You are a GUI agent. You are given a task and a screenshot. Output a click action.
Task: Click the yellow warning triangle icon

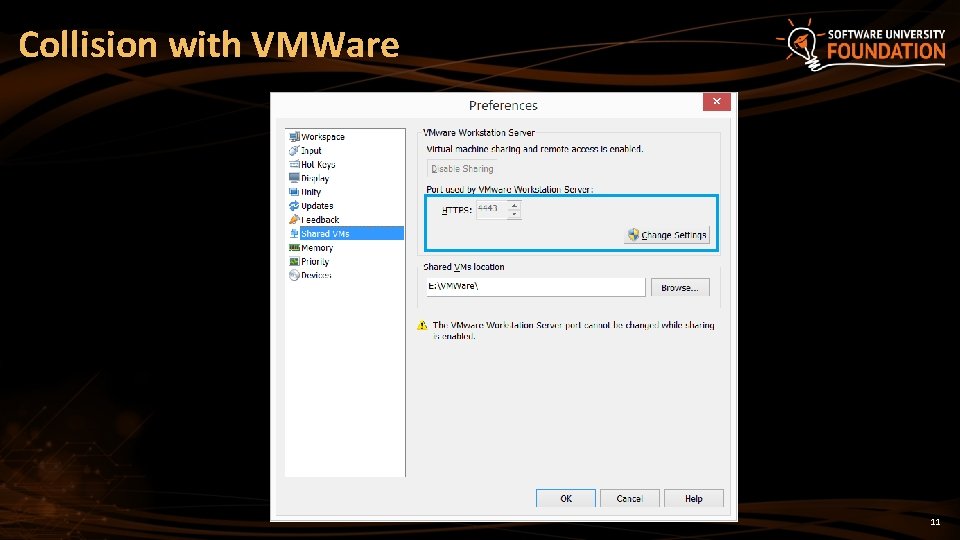(422, 325)
